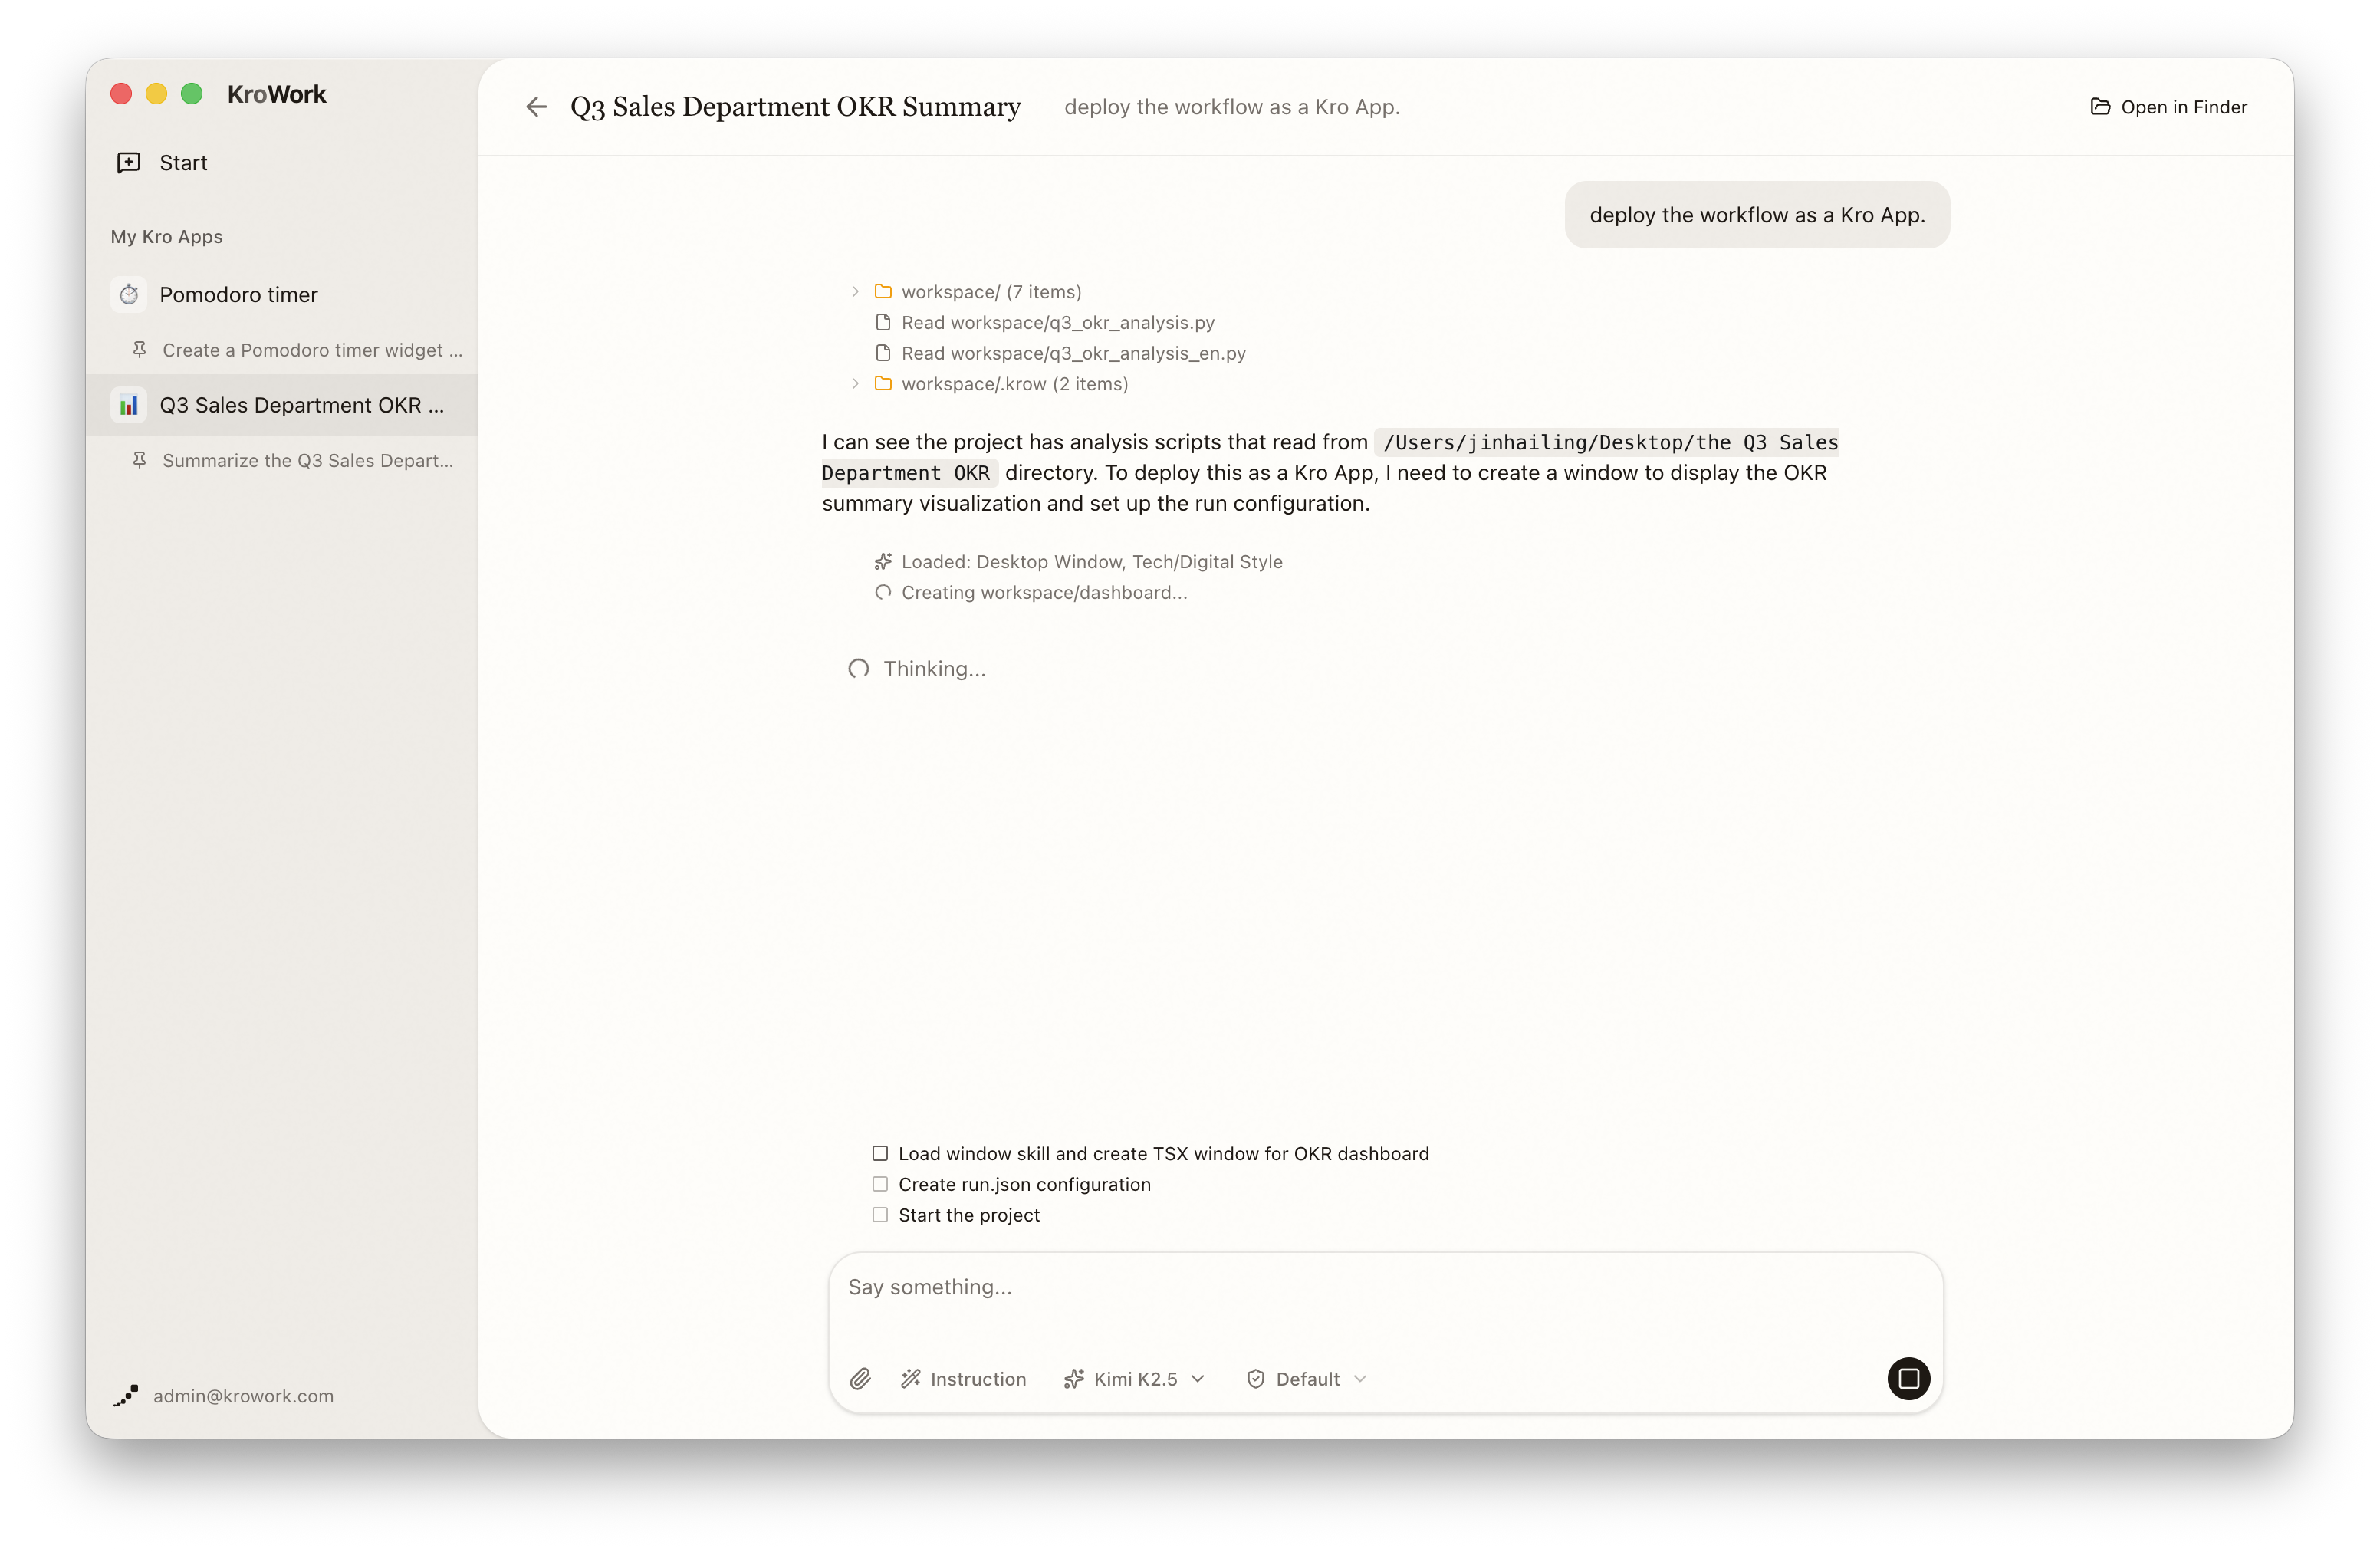Attach a file with the paperclip icon
Screen dimensions: 2380x1552
[861, 1379]
